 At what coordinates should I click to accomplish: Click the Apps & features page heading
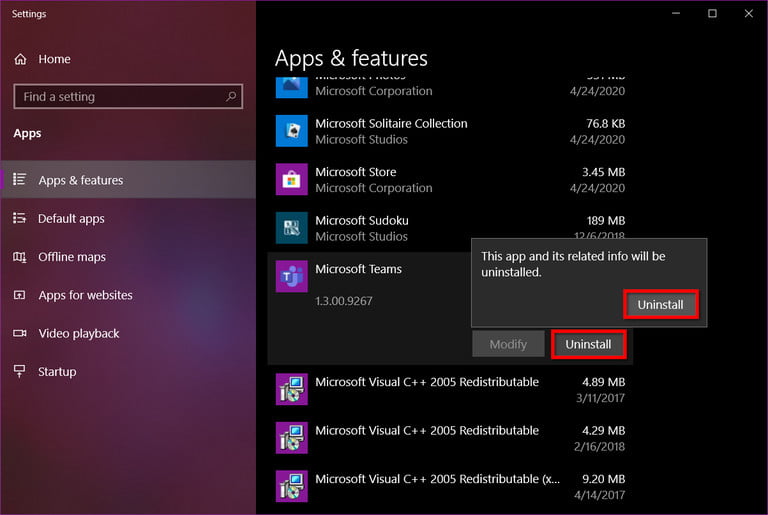coord(351,58)
